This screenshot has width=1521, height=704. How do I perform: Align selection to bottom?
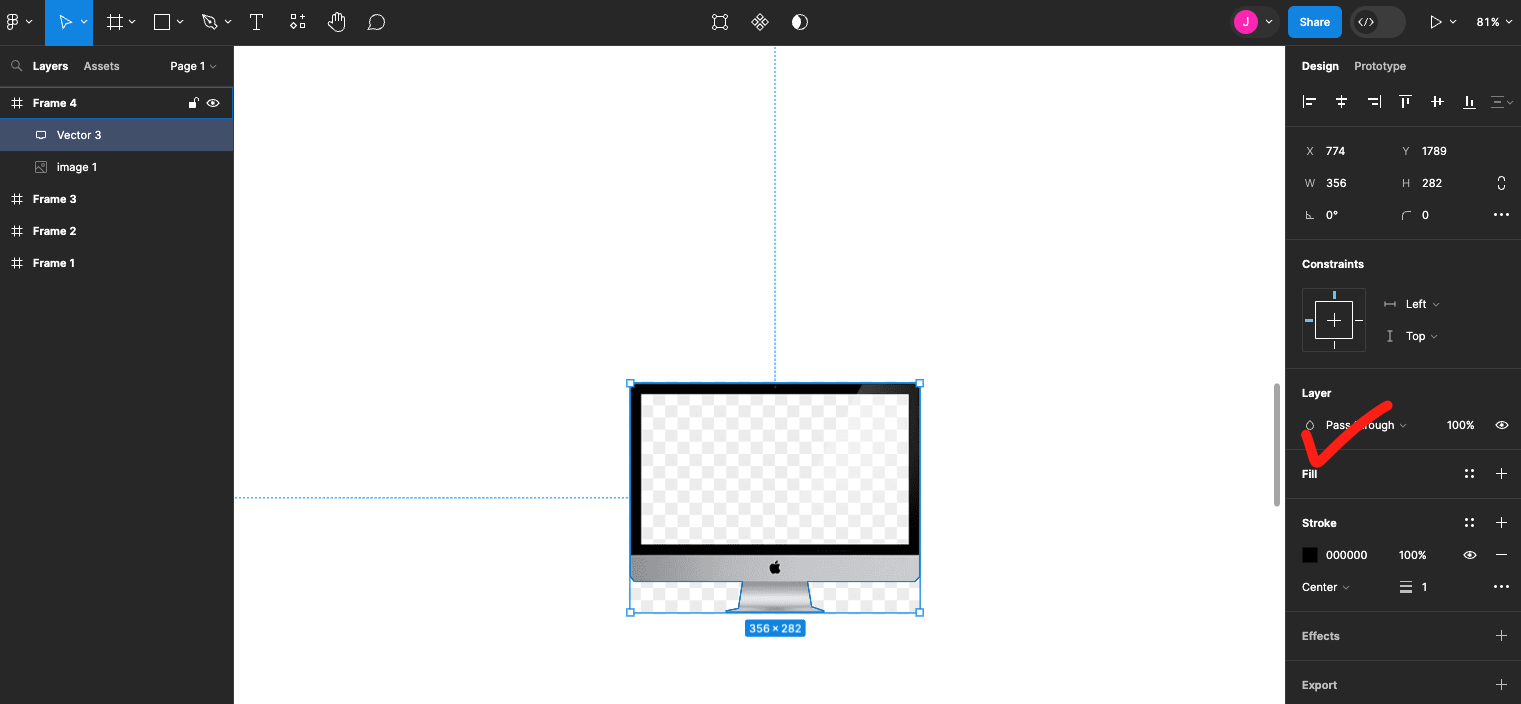(1469, 101)
